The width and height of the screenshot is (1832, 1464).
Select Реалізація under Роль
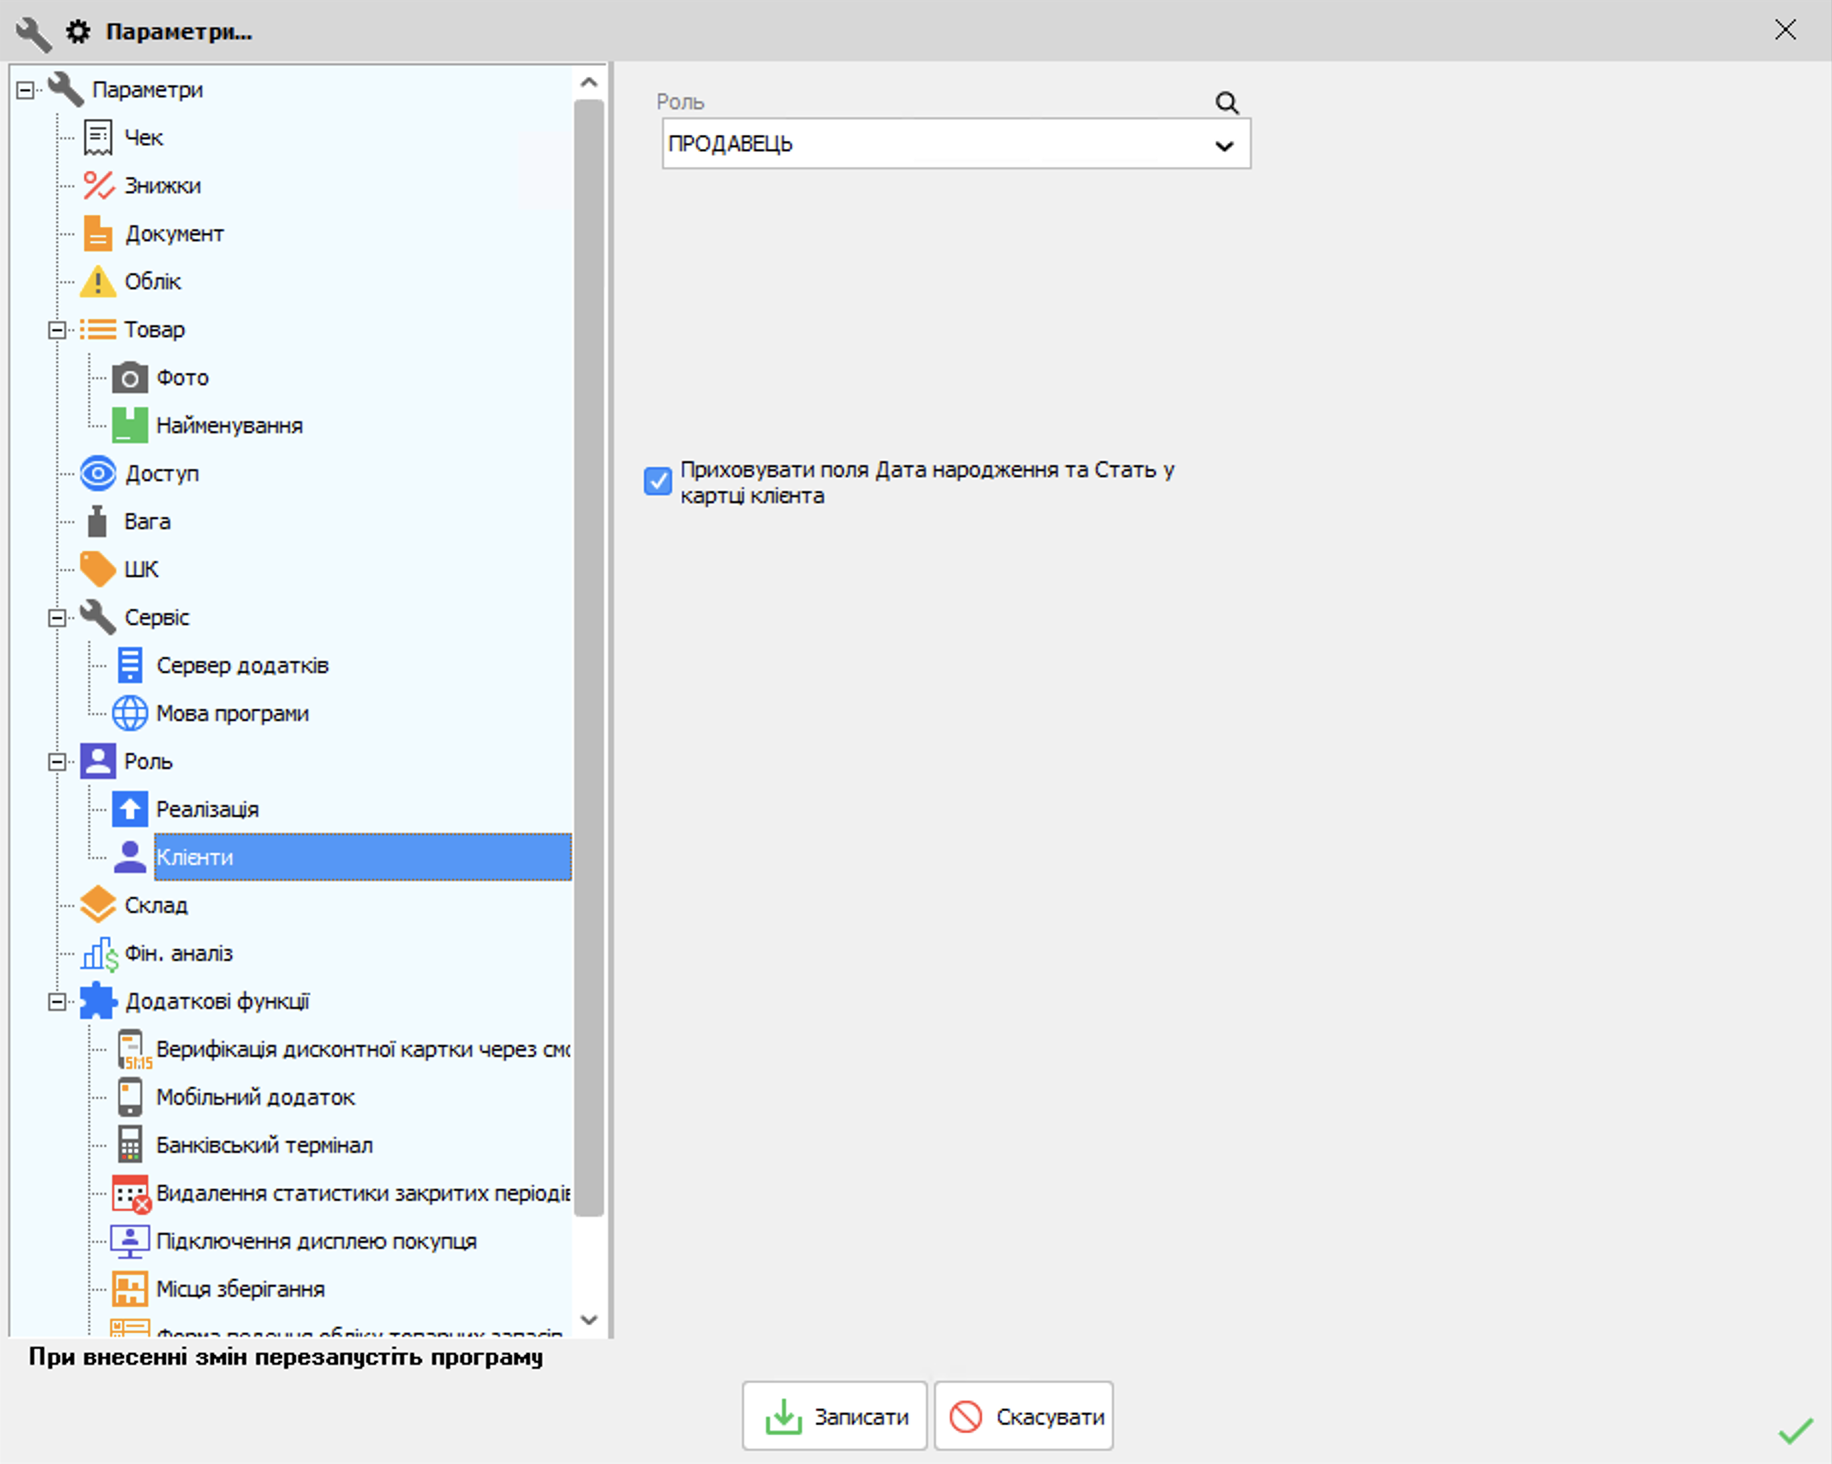pos(207,809)
